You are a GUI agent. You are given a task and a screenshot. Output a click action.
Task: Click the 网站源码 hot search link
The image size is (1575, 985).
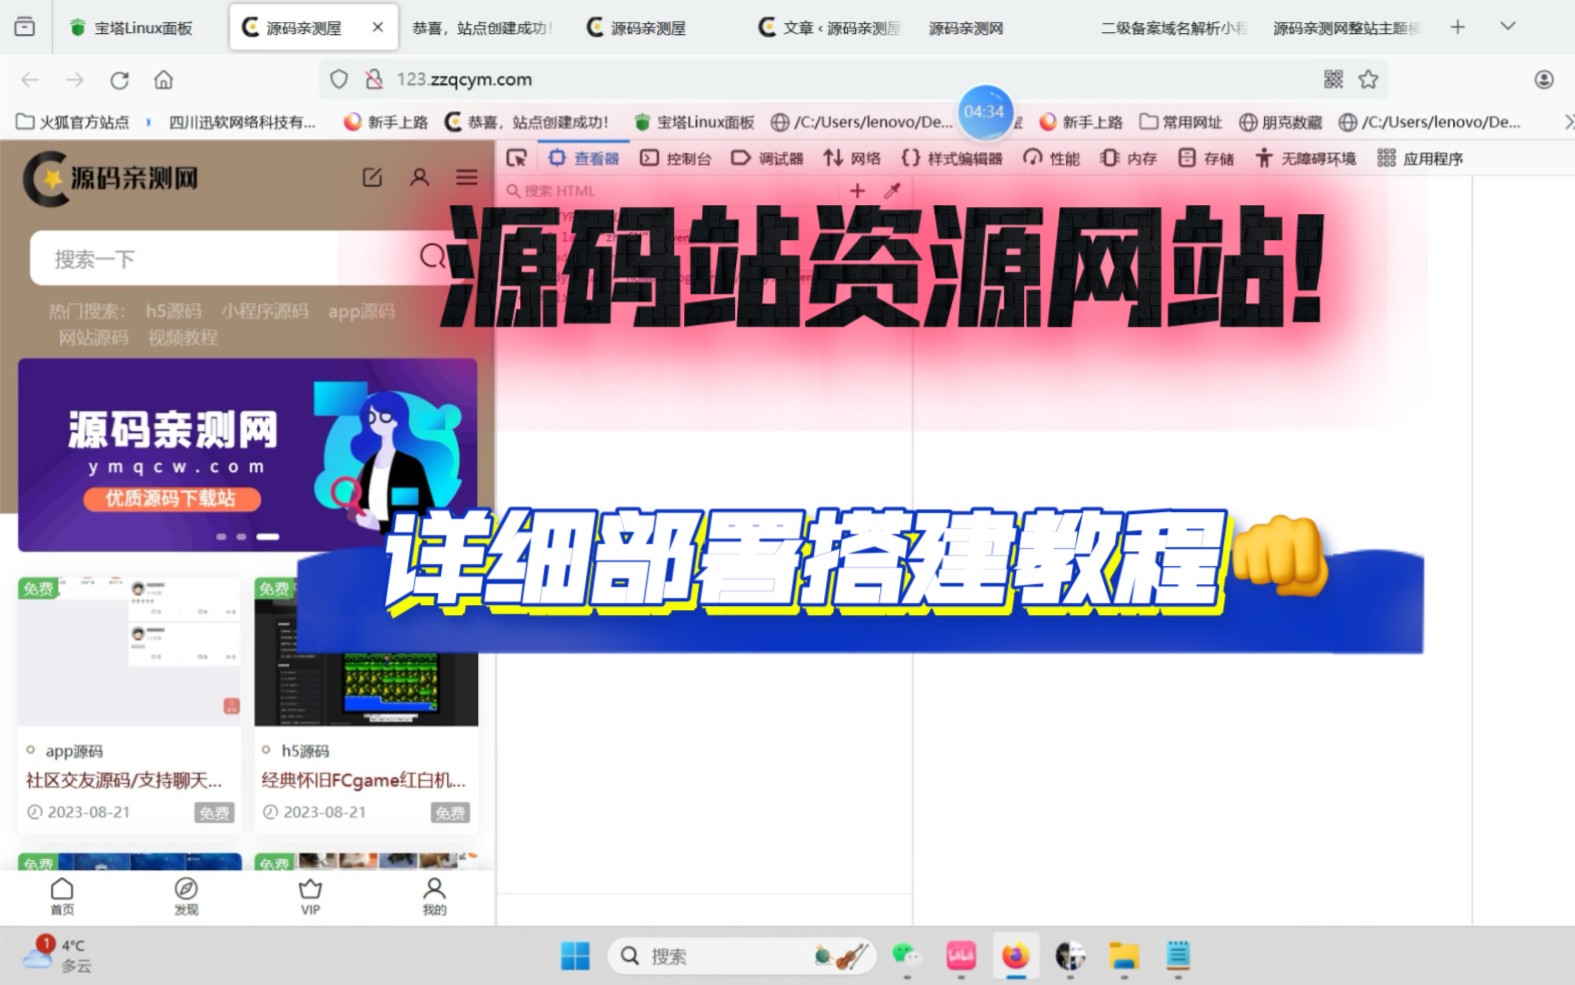(93, 337)
